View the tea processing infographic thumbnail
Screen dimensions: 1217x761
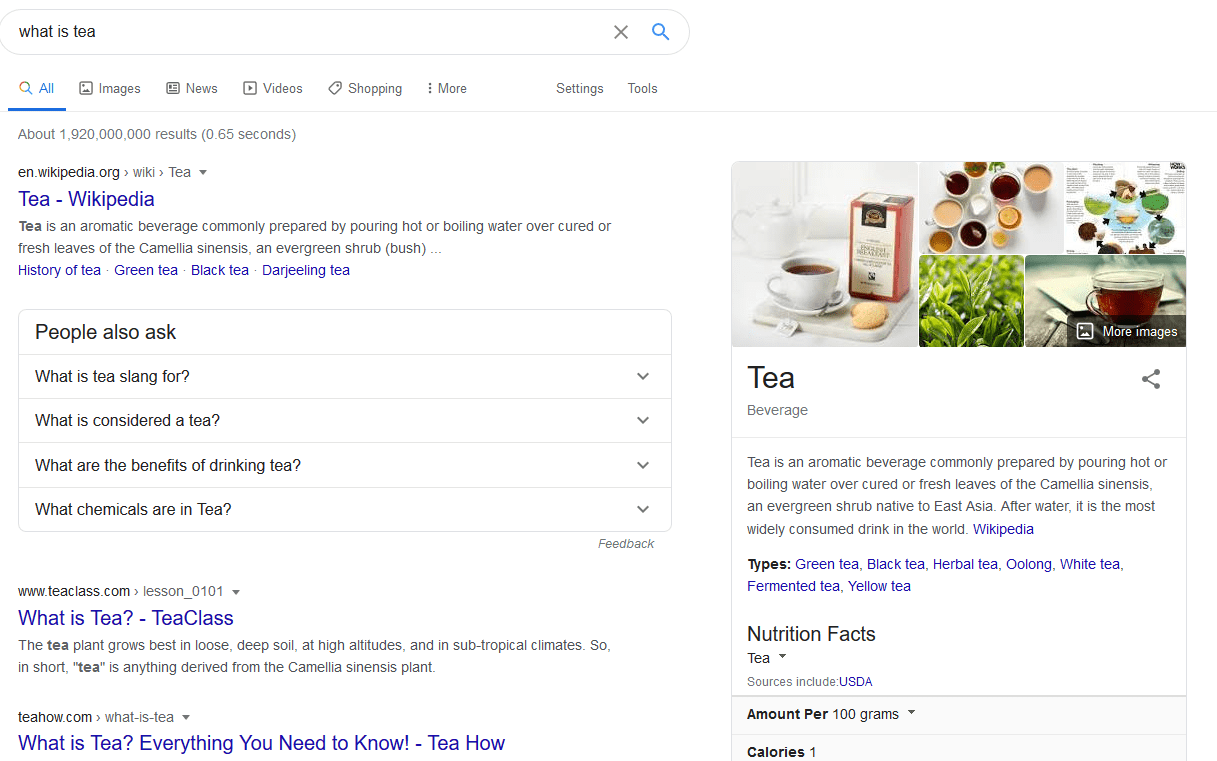[1125, 207]
